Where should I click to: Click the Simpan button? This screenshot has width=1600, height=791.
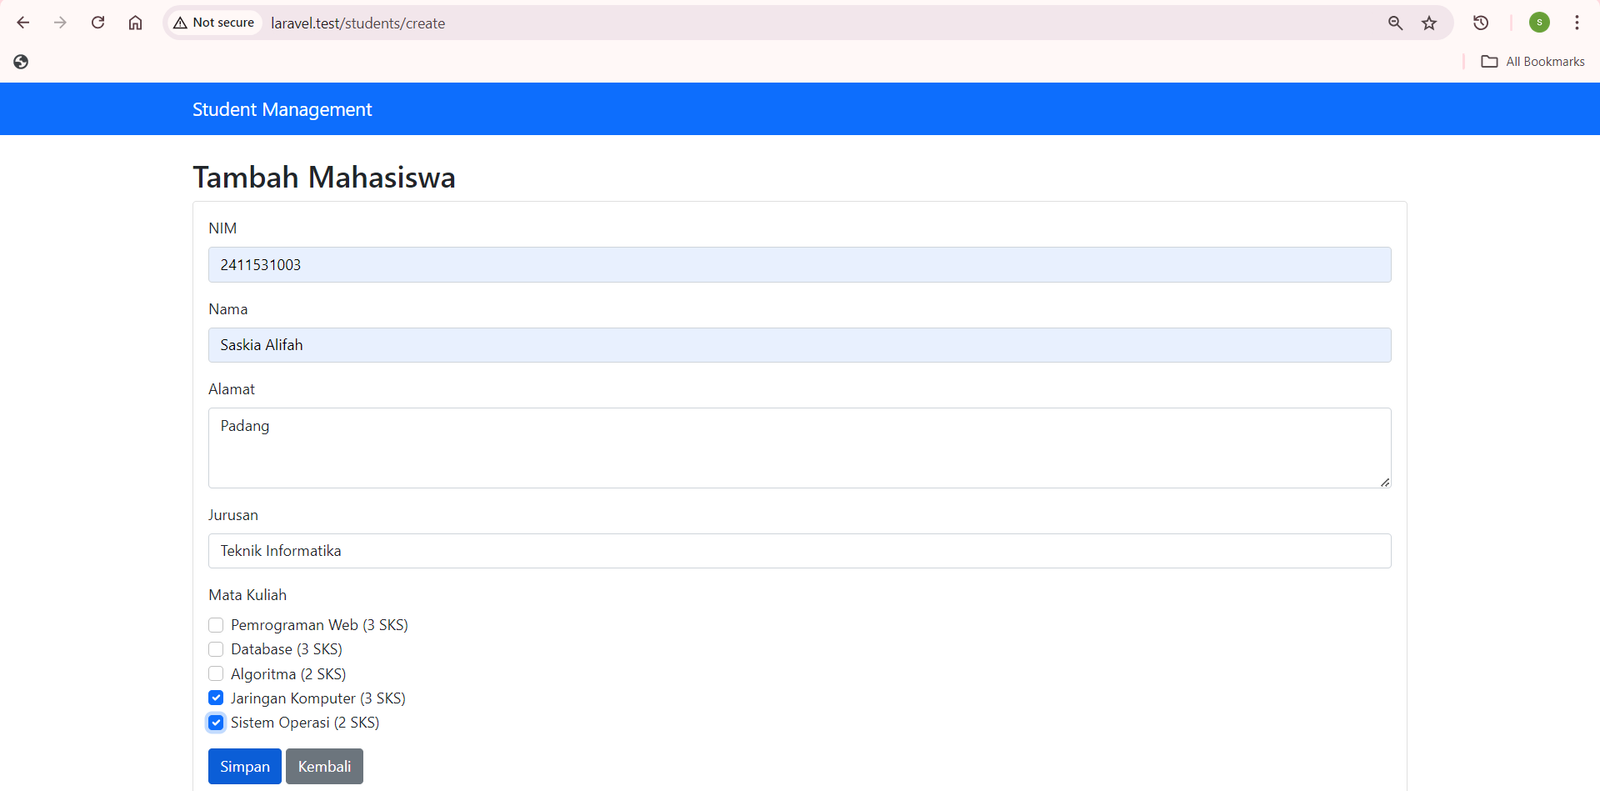[245, 767]
